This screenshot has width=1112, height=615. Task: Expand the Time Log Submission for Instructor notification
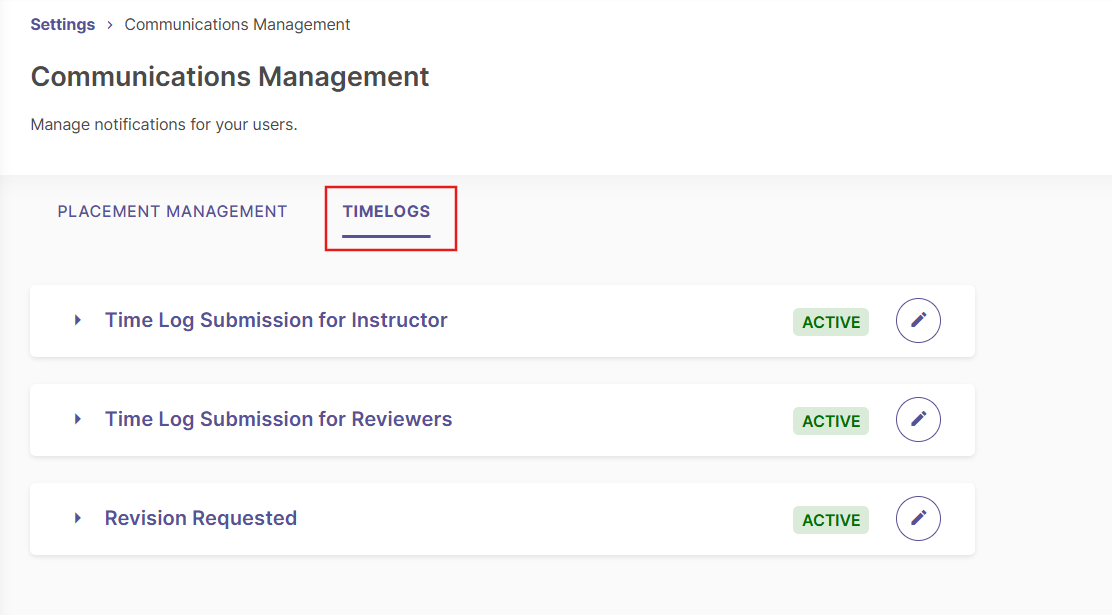coord(78,320)
